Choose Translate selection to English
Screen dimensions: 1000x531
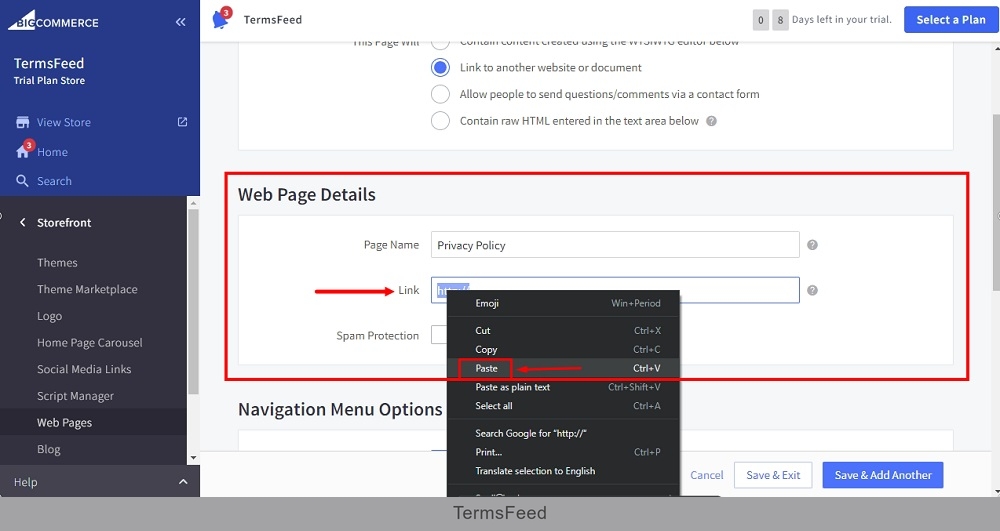tap(564, 471)
